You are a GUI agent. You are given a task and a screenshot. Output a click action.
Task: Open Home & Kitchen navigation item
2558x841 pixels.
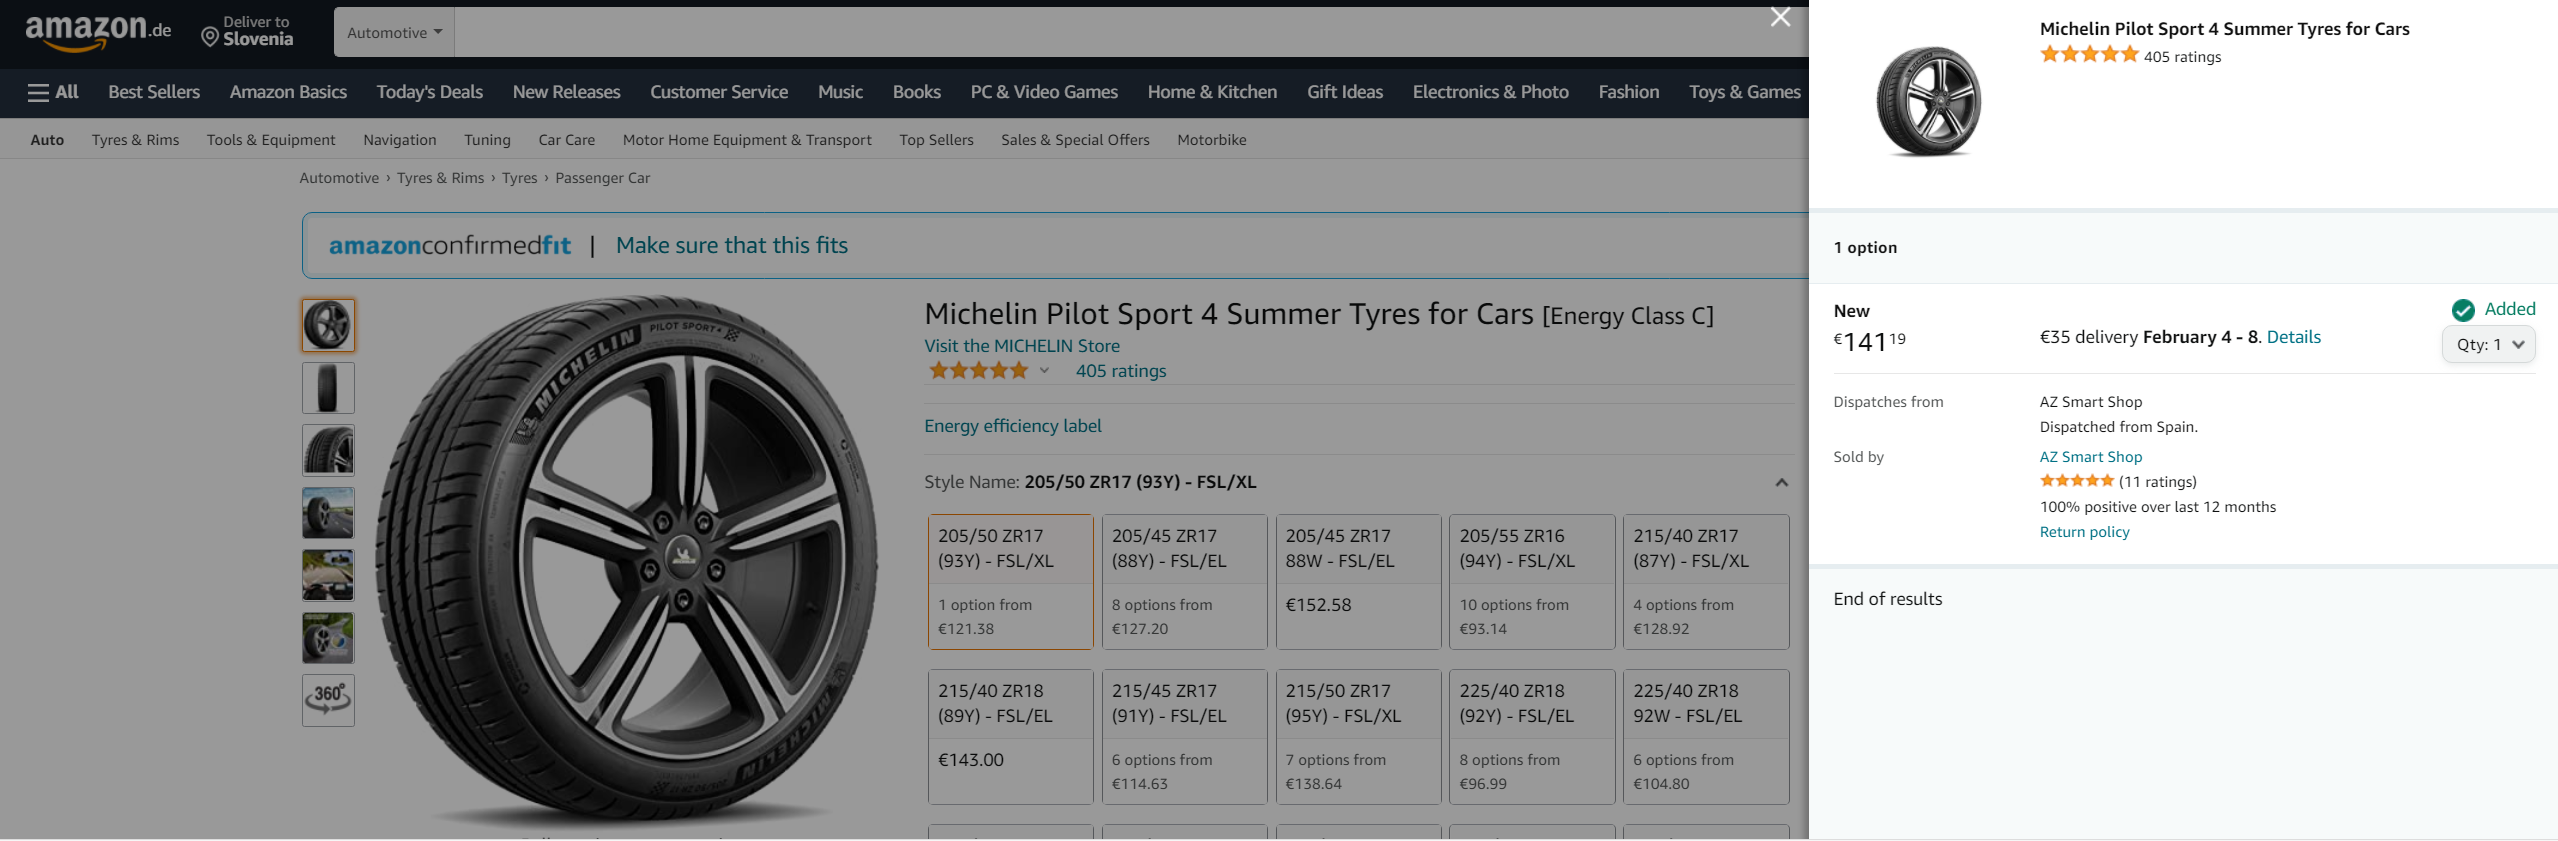tap(1212, 92)
